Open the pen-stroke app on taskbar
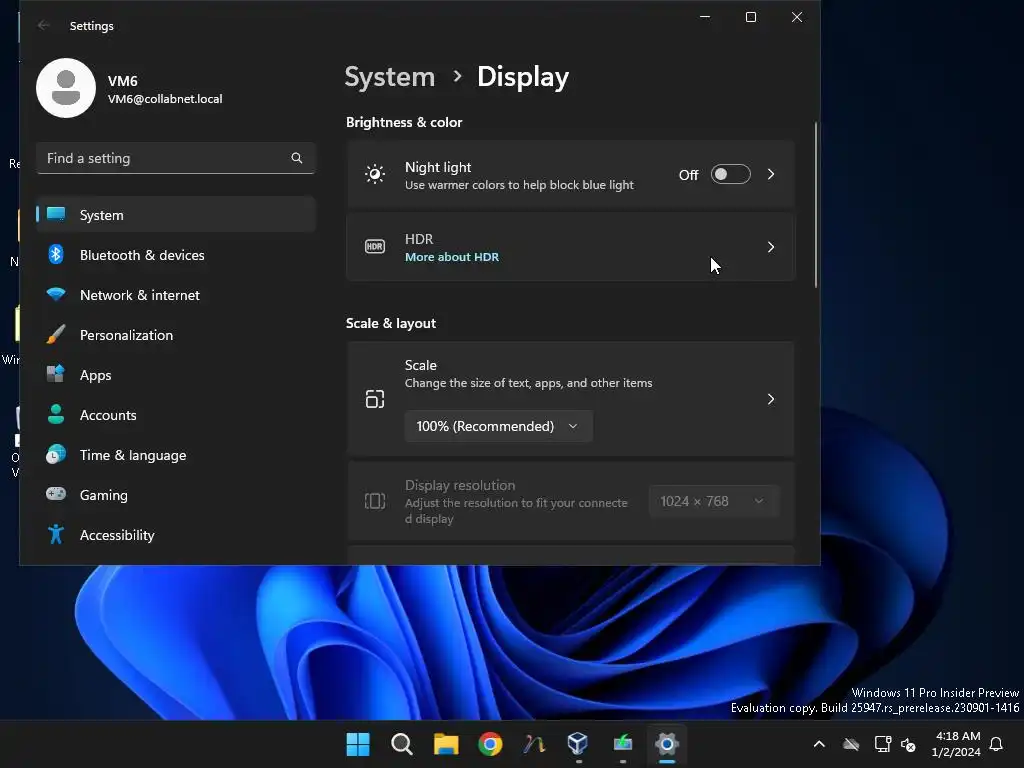The width and height of the screenshot is (1024, 768). click(534, 744)
